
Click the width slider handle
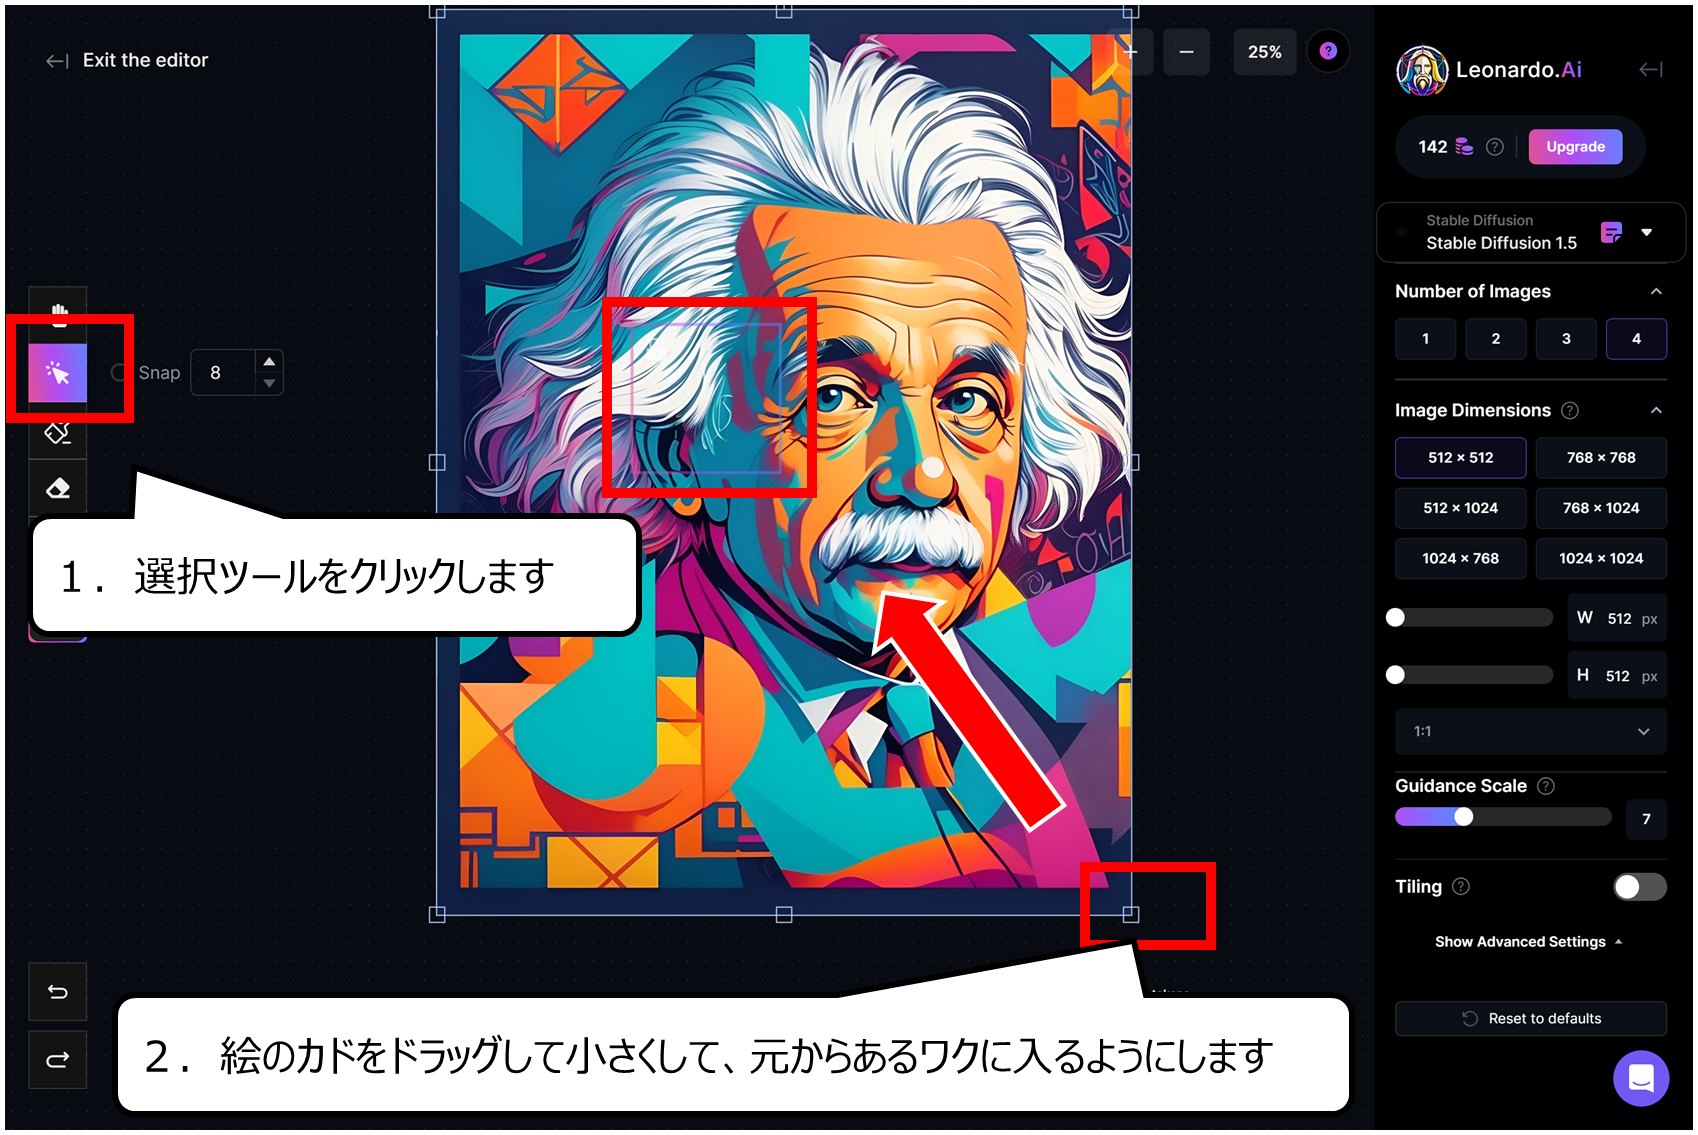tap(1396, 618)
